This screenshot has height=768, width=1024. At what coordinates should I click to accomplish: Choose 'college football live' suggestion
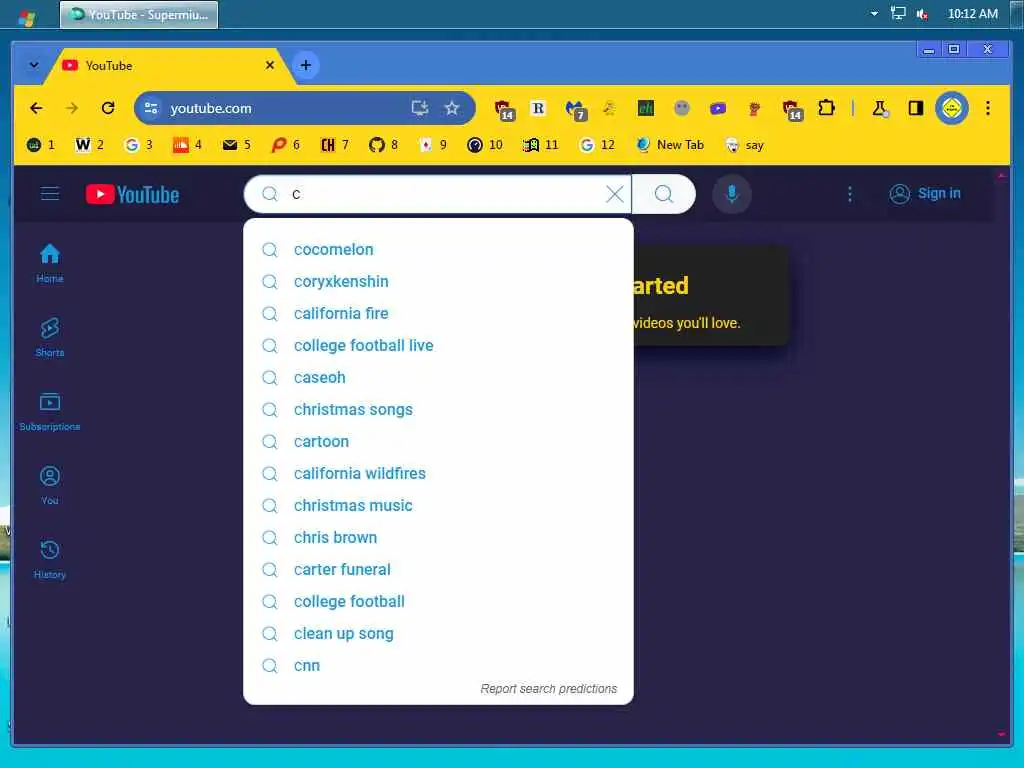pyautogui.click(x=438, y=345)
